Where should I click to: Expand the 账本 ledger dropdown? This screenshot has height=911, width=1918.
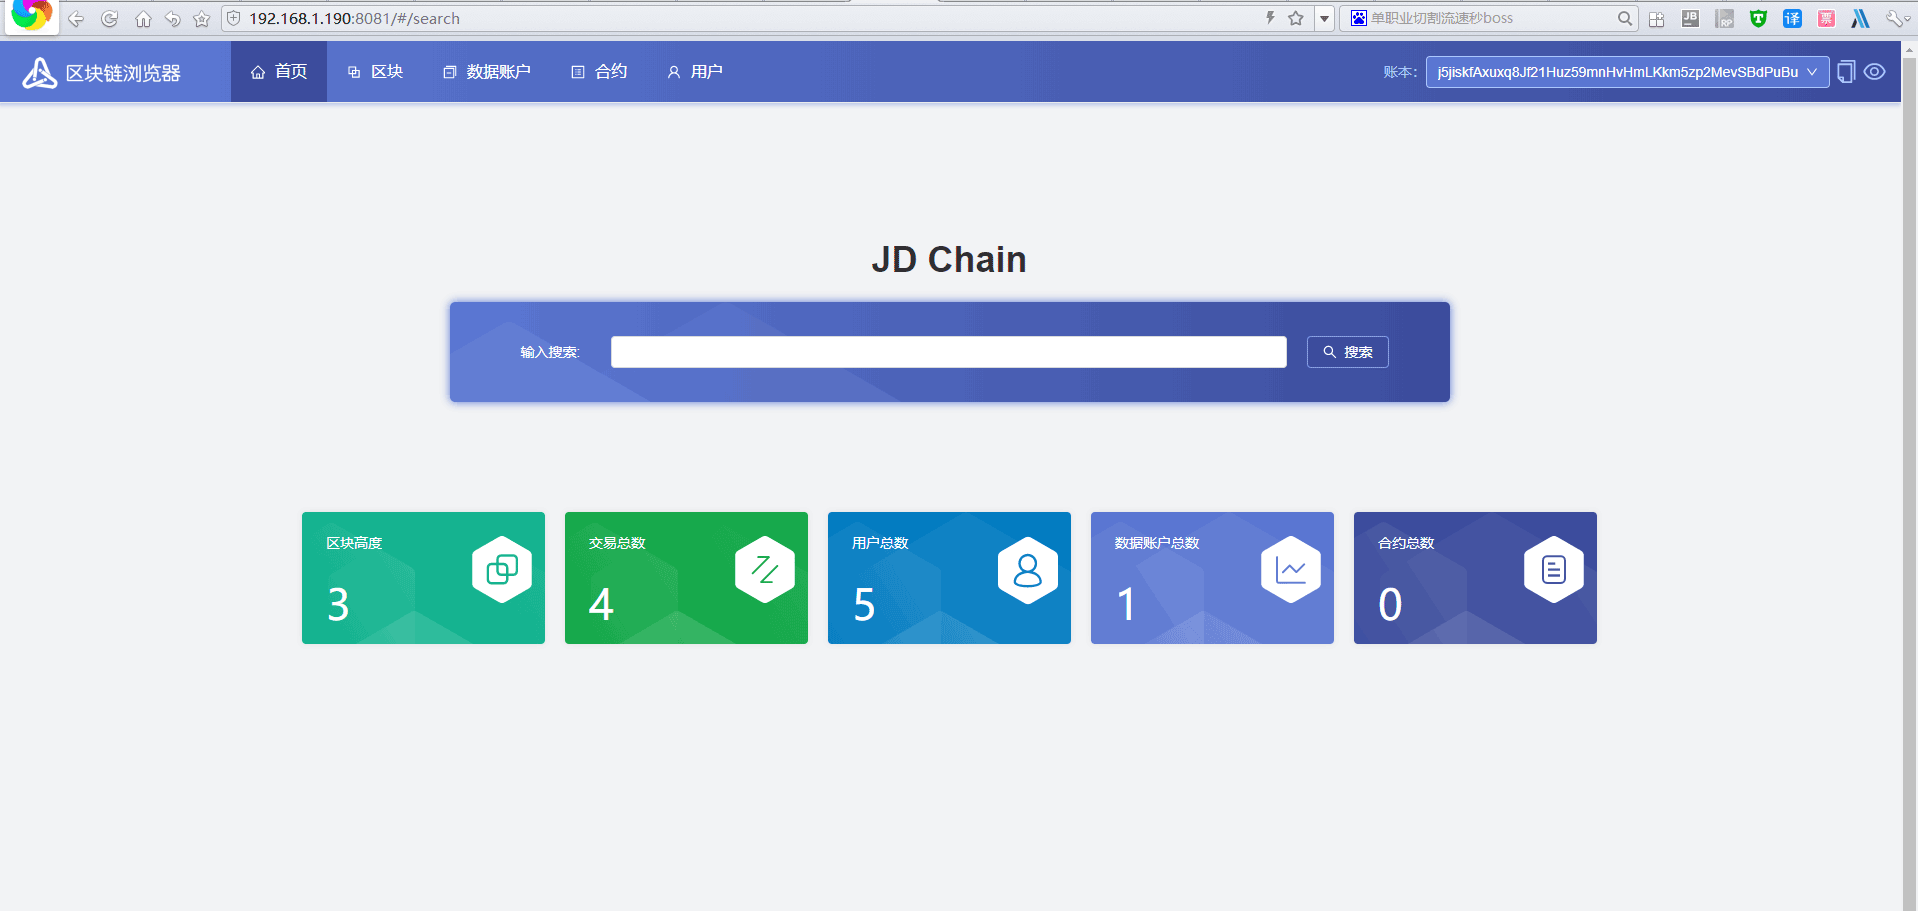tap(1627, 72)
